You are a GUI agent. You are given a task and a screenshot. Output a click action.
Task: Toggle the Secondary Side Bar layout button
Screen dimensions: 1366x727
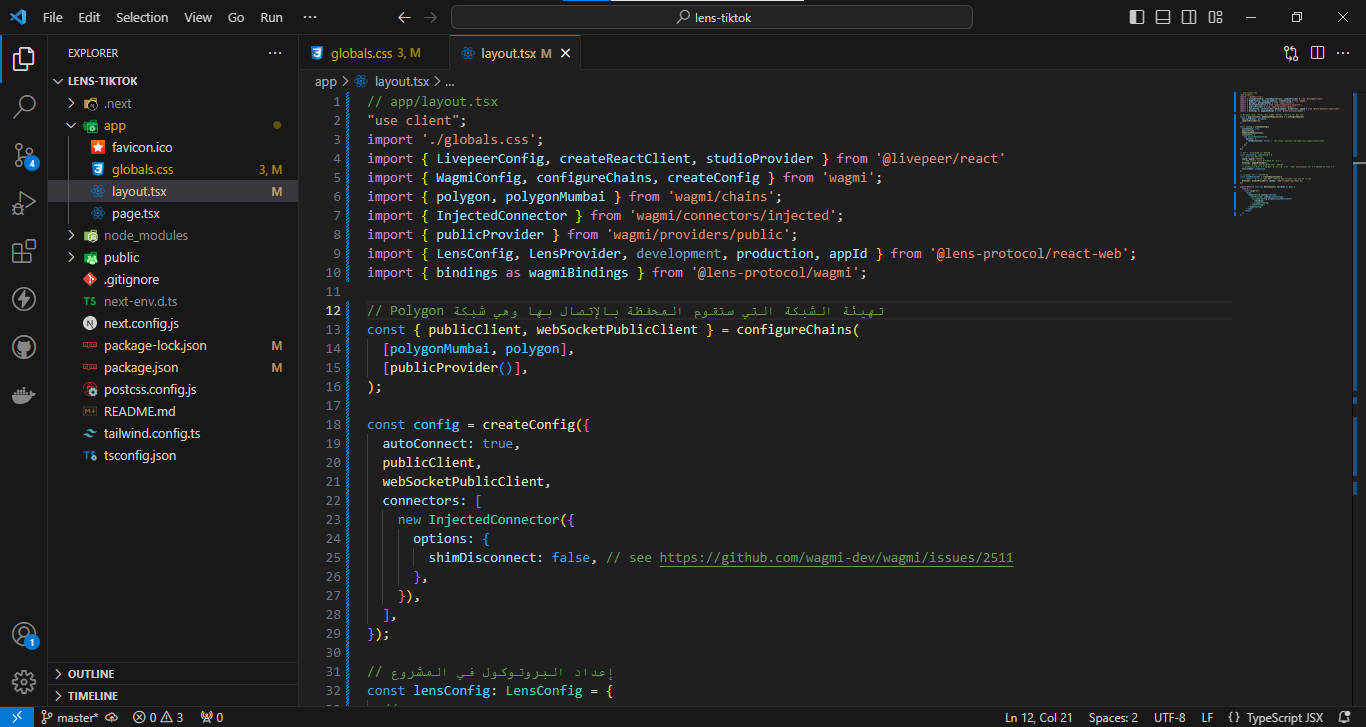(1189, 17)
